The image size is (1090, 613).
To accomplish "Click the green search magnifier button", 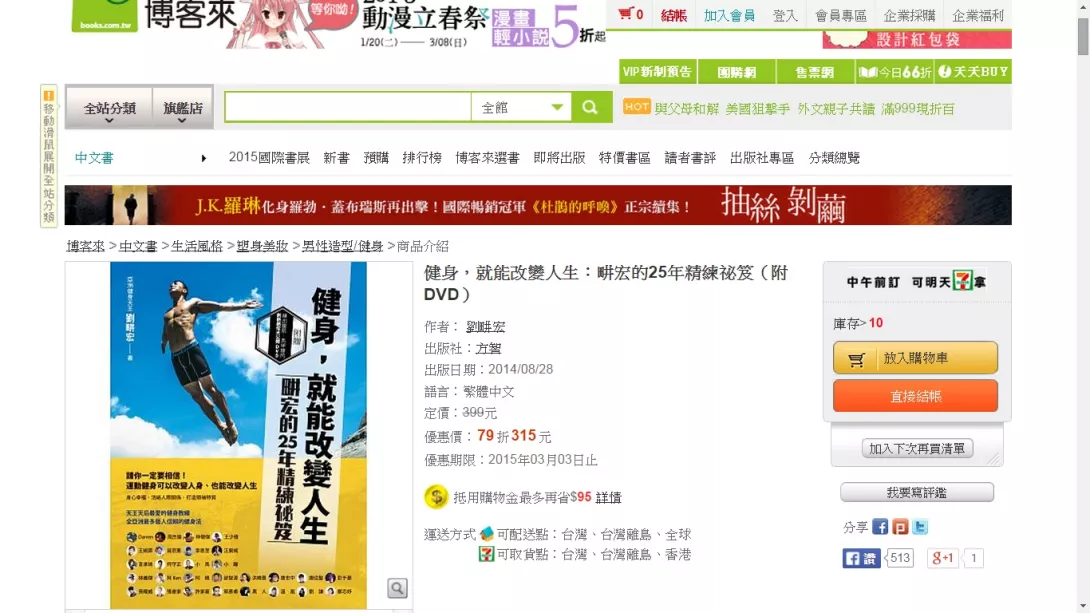I will pos(591,108).
